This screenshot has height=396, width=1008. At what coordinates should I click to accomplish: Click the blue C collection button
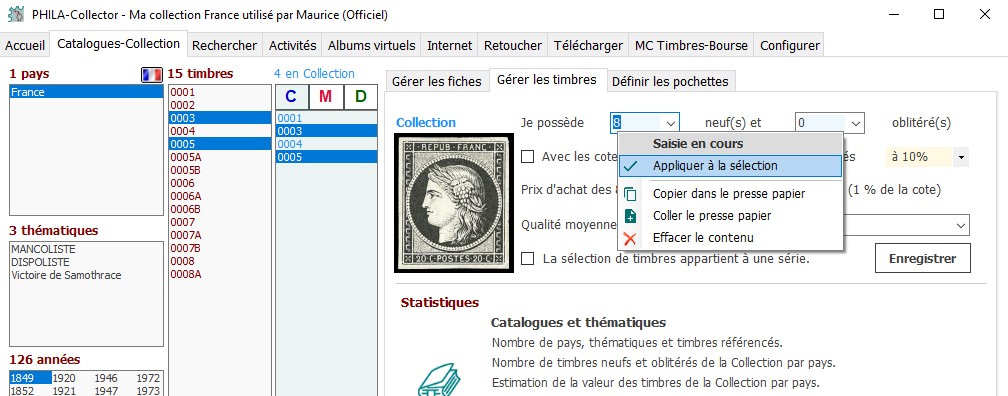click(291, 97)
